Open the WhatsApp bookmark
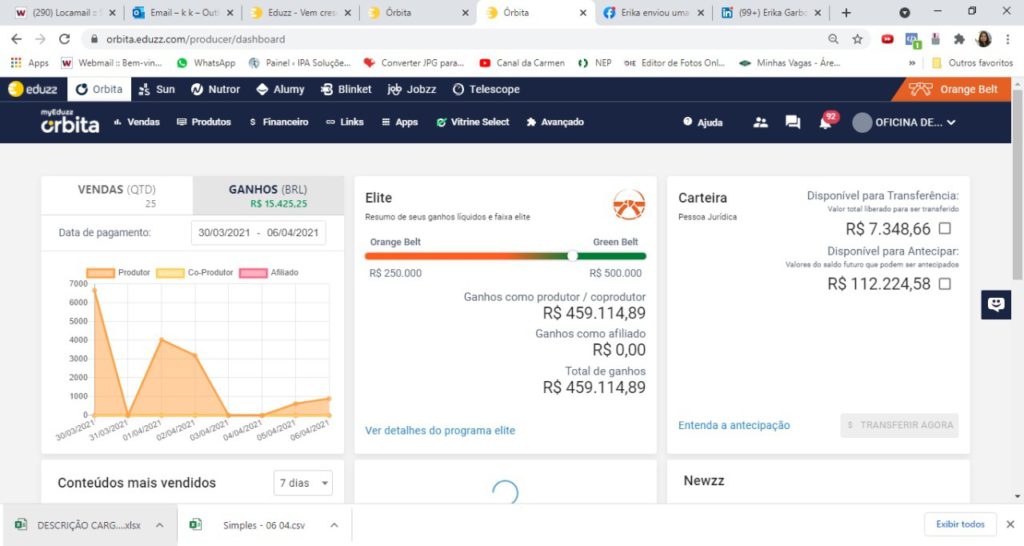 [x=206, y=63]
